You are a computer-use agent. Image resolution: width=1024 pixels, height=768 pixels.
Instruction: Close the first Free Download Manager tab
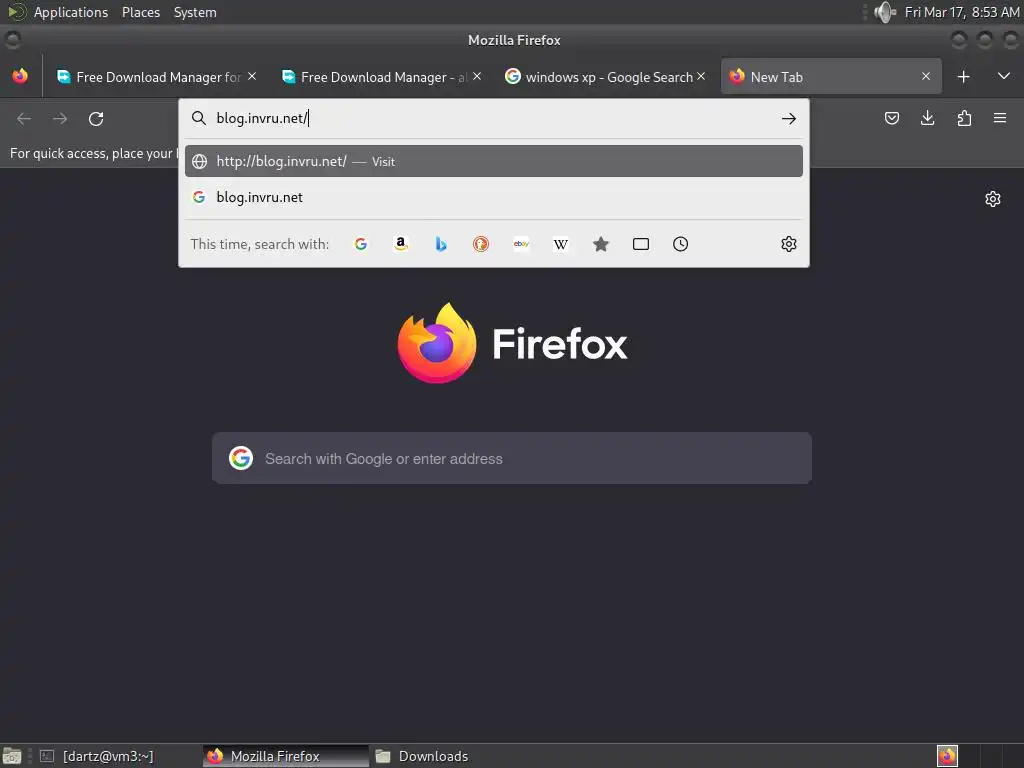pos(252,76)
